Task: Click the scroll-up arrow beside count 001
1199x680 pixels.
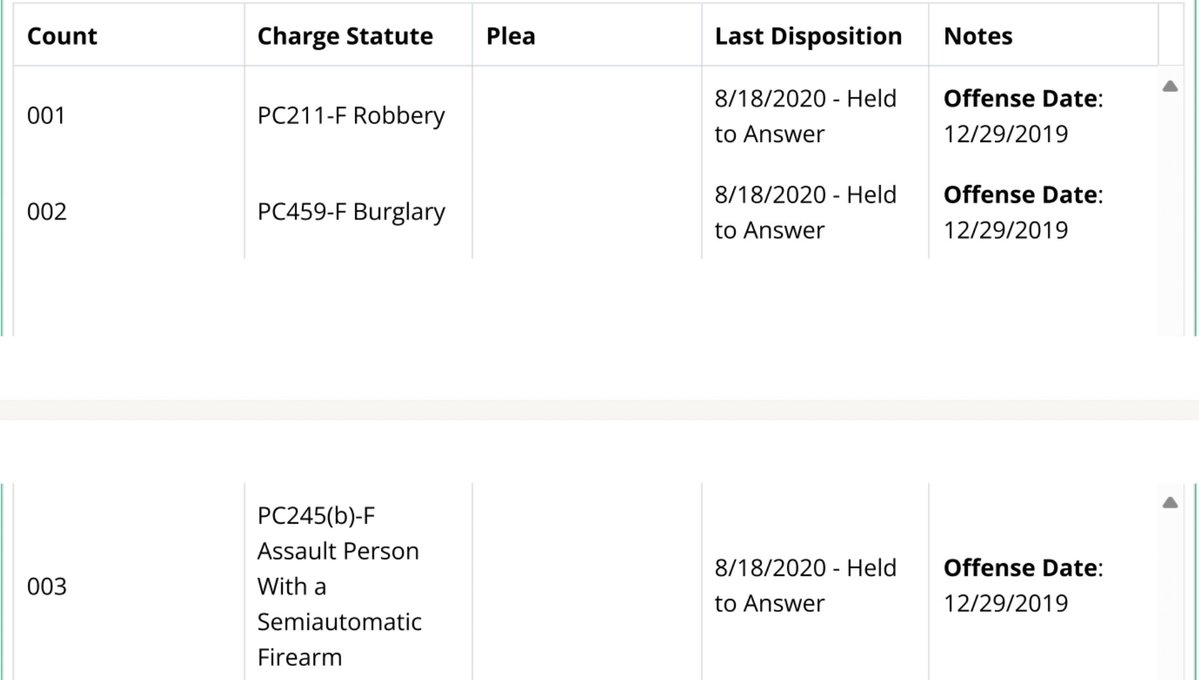Action: [1169, 87]
